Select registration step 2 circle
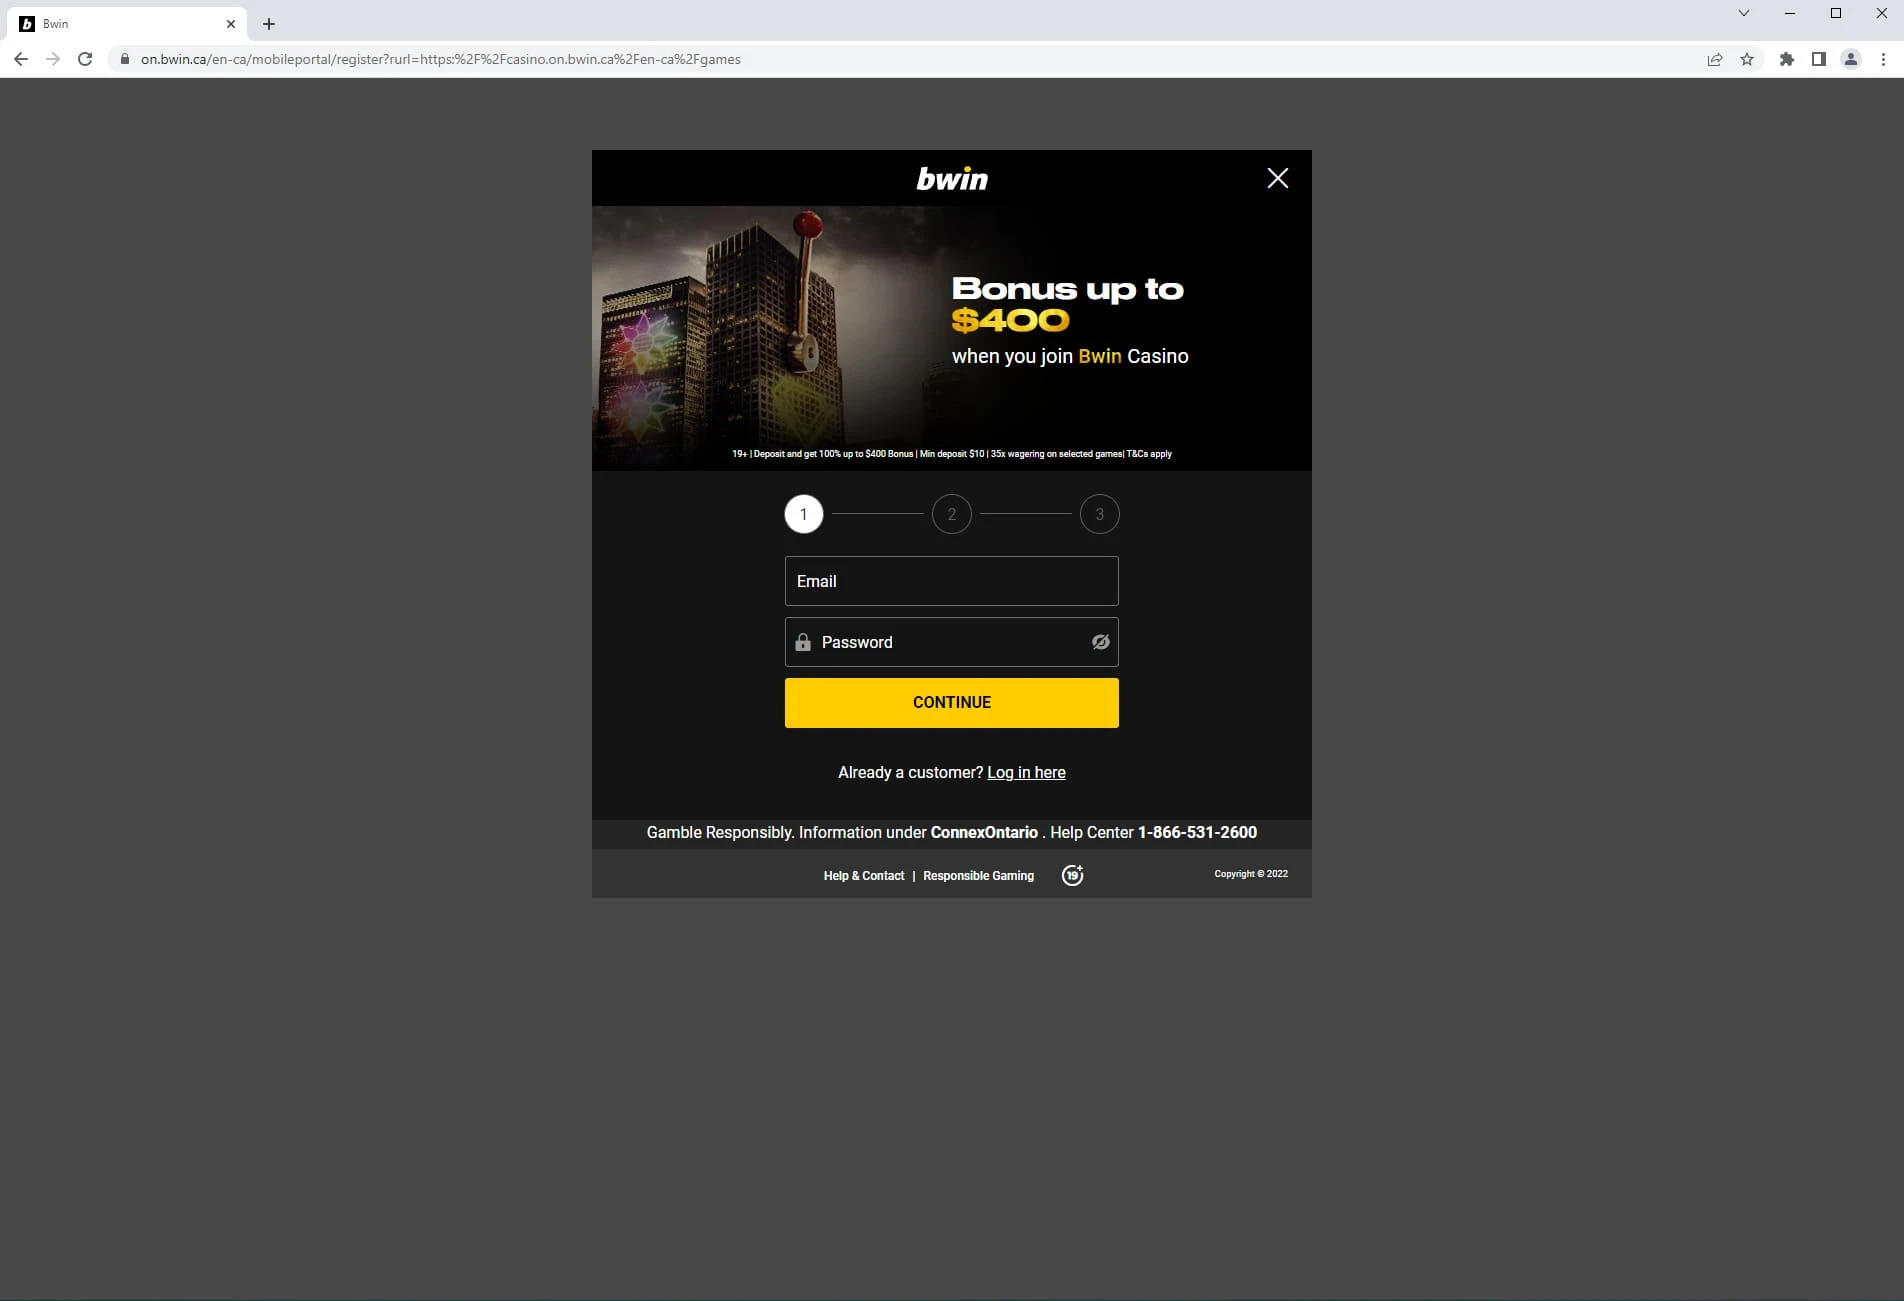This screenshot has width=1904, height=1301. 951,514
